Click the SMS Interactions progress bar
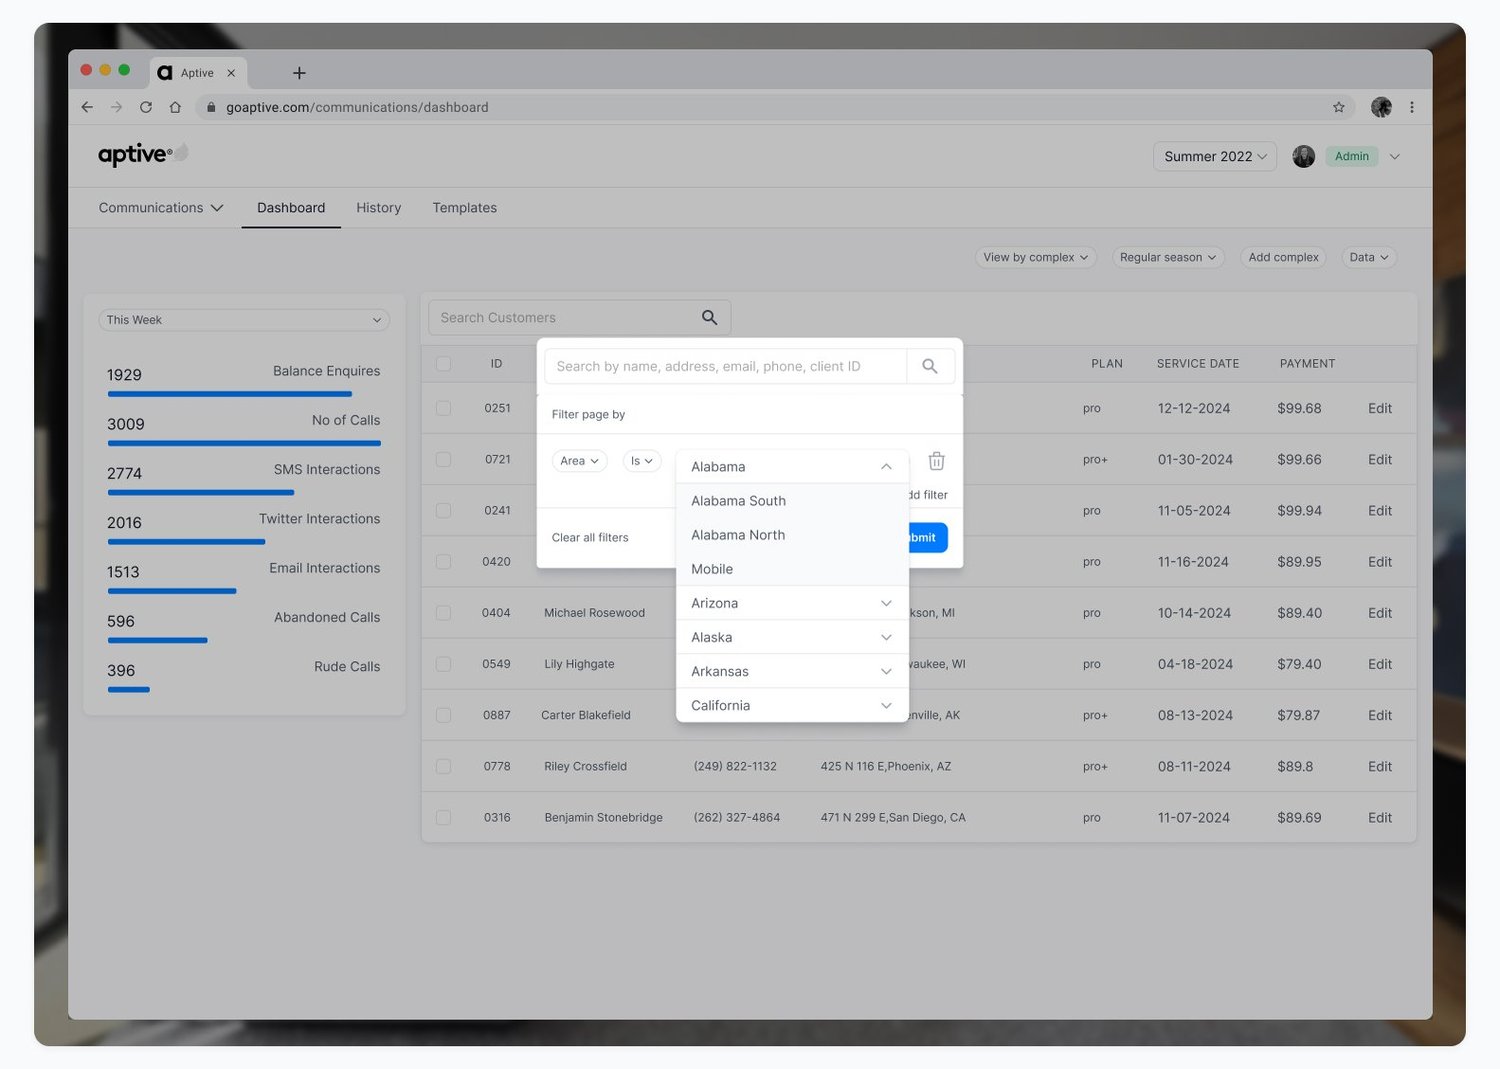 pyautogui.click(x=201, y=493)
